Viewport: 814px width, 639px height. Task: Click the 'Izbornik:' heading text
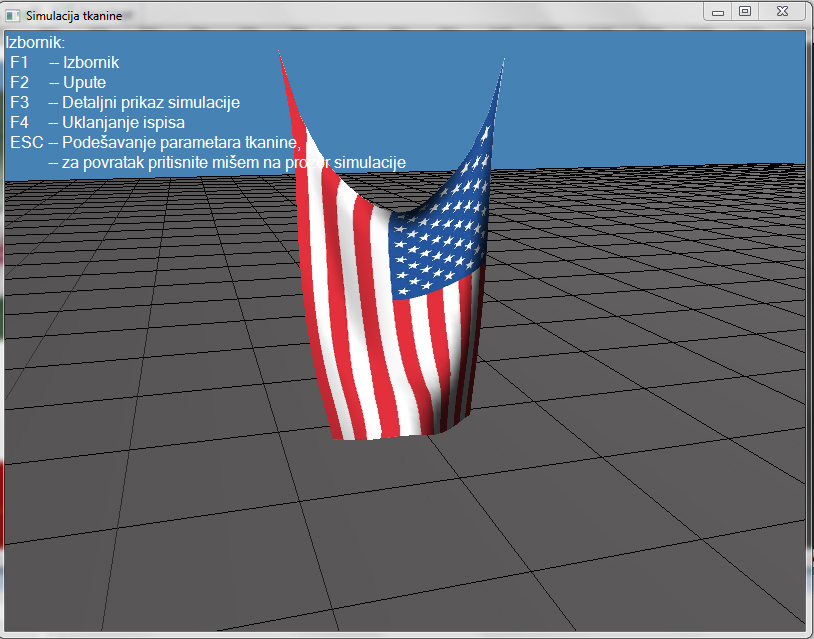[35, 43]
